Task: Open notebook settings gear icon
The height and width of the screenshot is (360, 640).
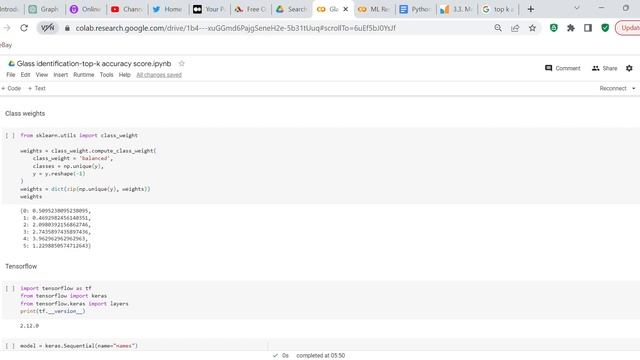Action: (629, 68)
